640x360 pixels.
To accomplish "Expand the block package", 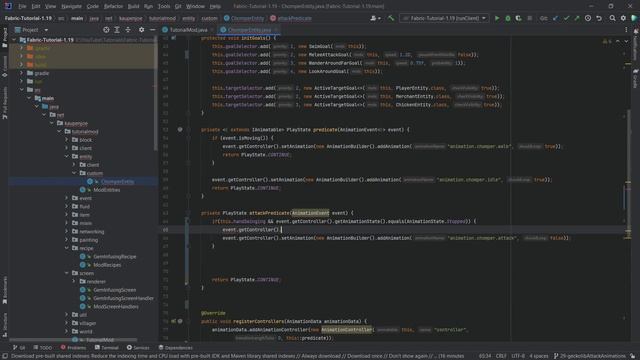I will tap(67, 140).
